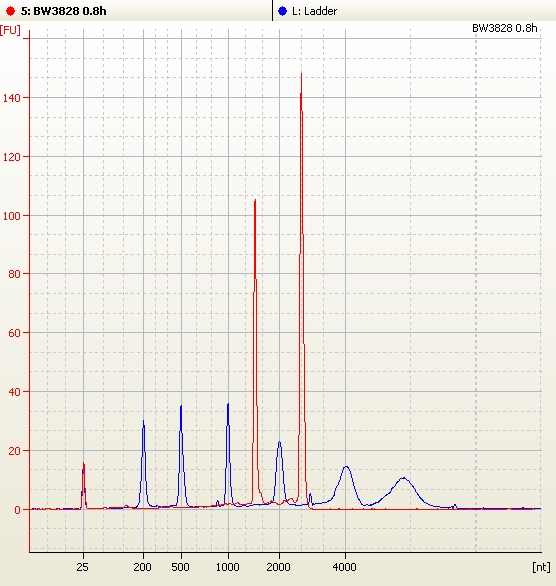This screenshot has width=556, height=586.
Task: Click the second tallest red peak tip
Action: tap(255, 201)
